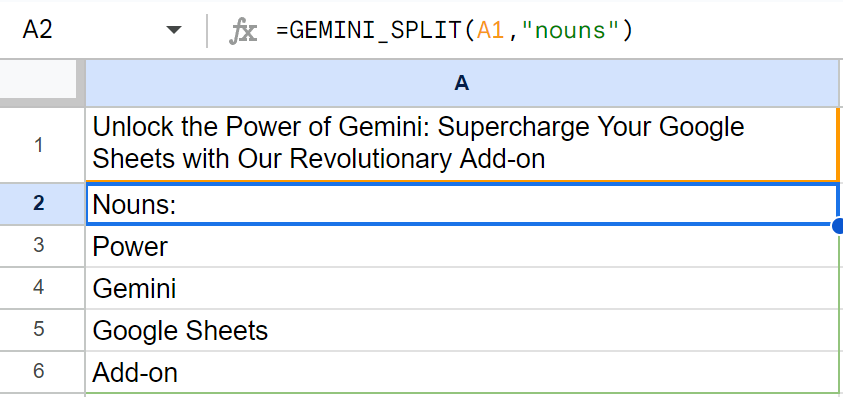
Task: Select cell A1 with the headline text
Action: (x=462, y=145)
